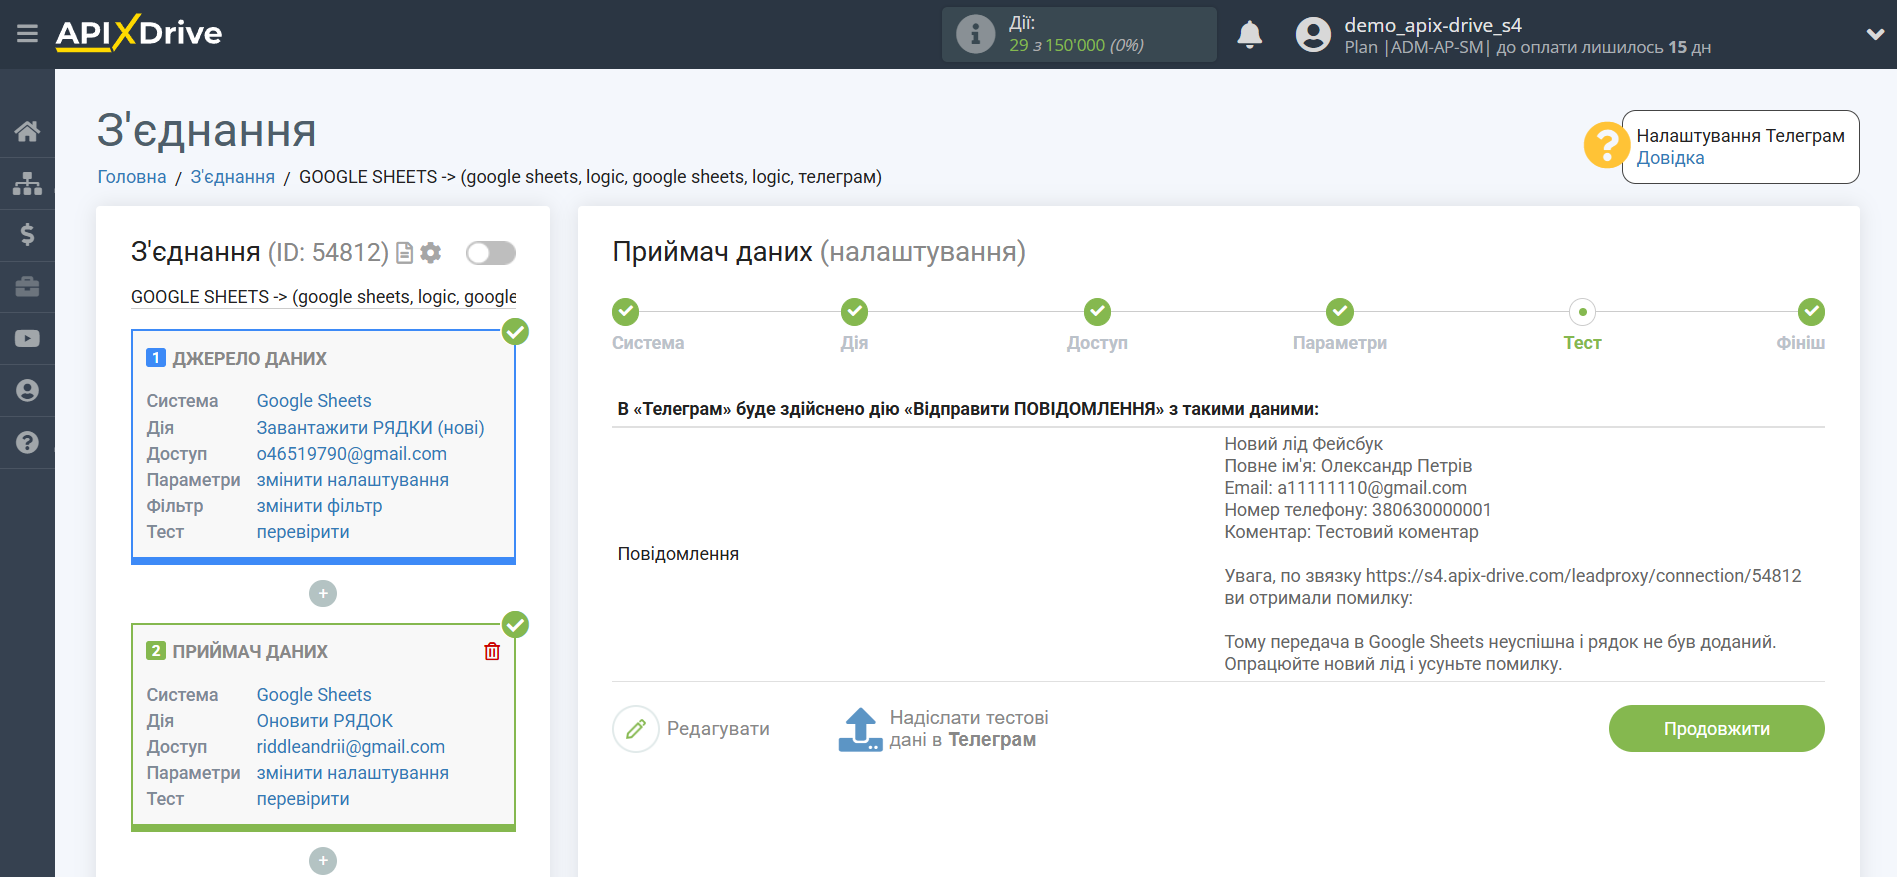Open profile sidebar icon
The width and height of the screenshot is (1897, 877).
(27, 390)
